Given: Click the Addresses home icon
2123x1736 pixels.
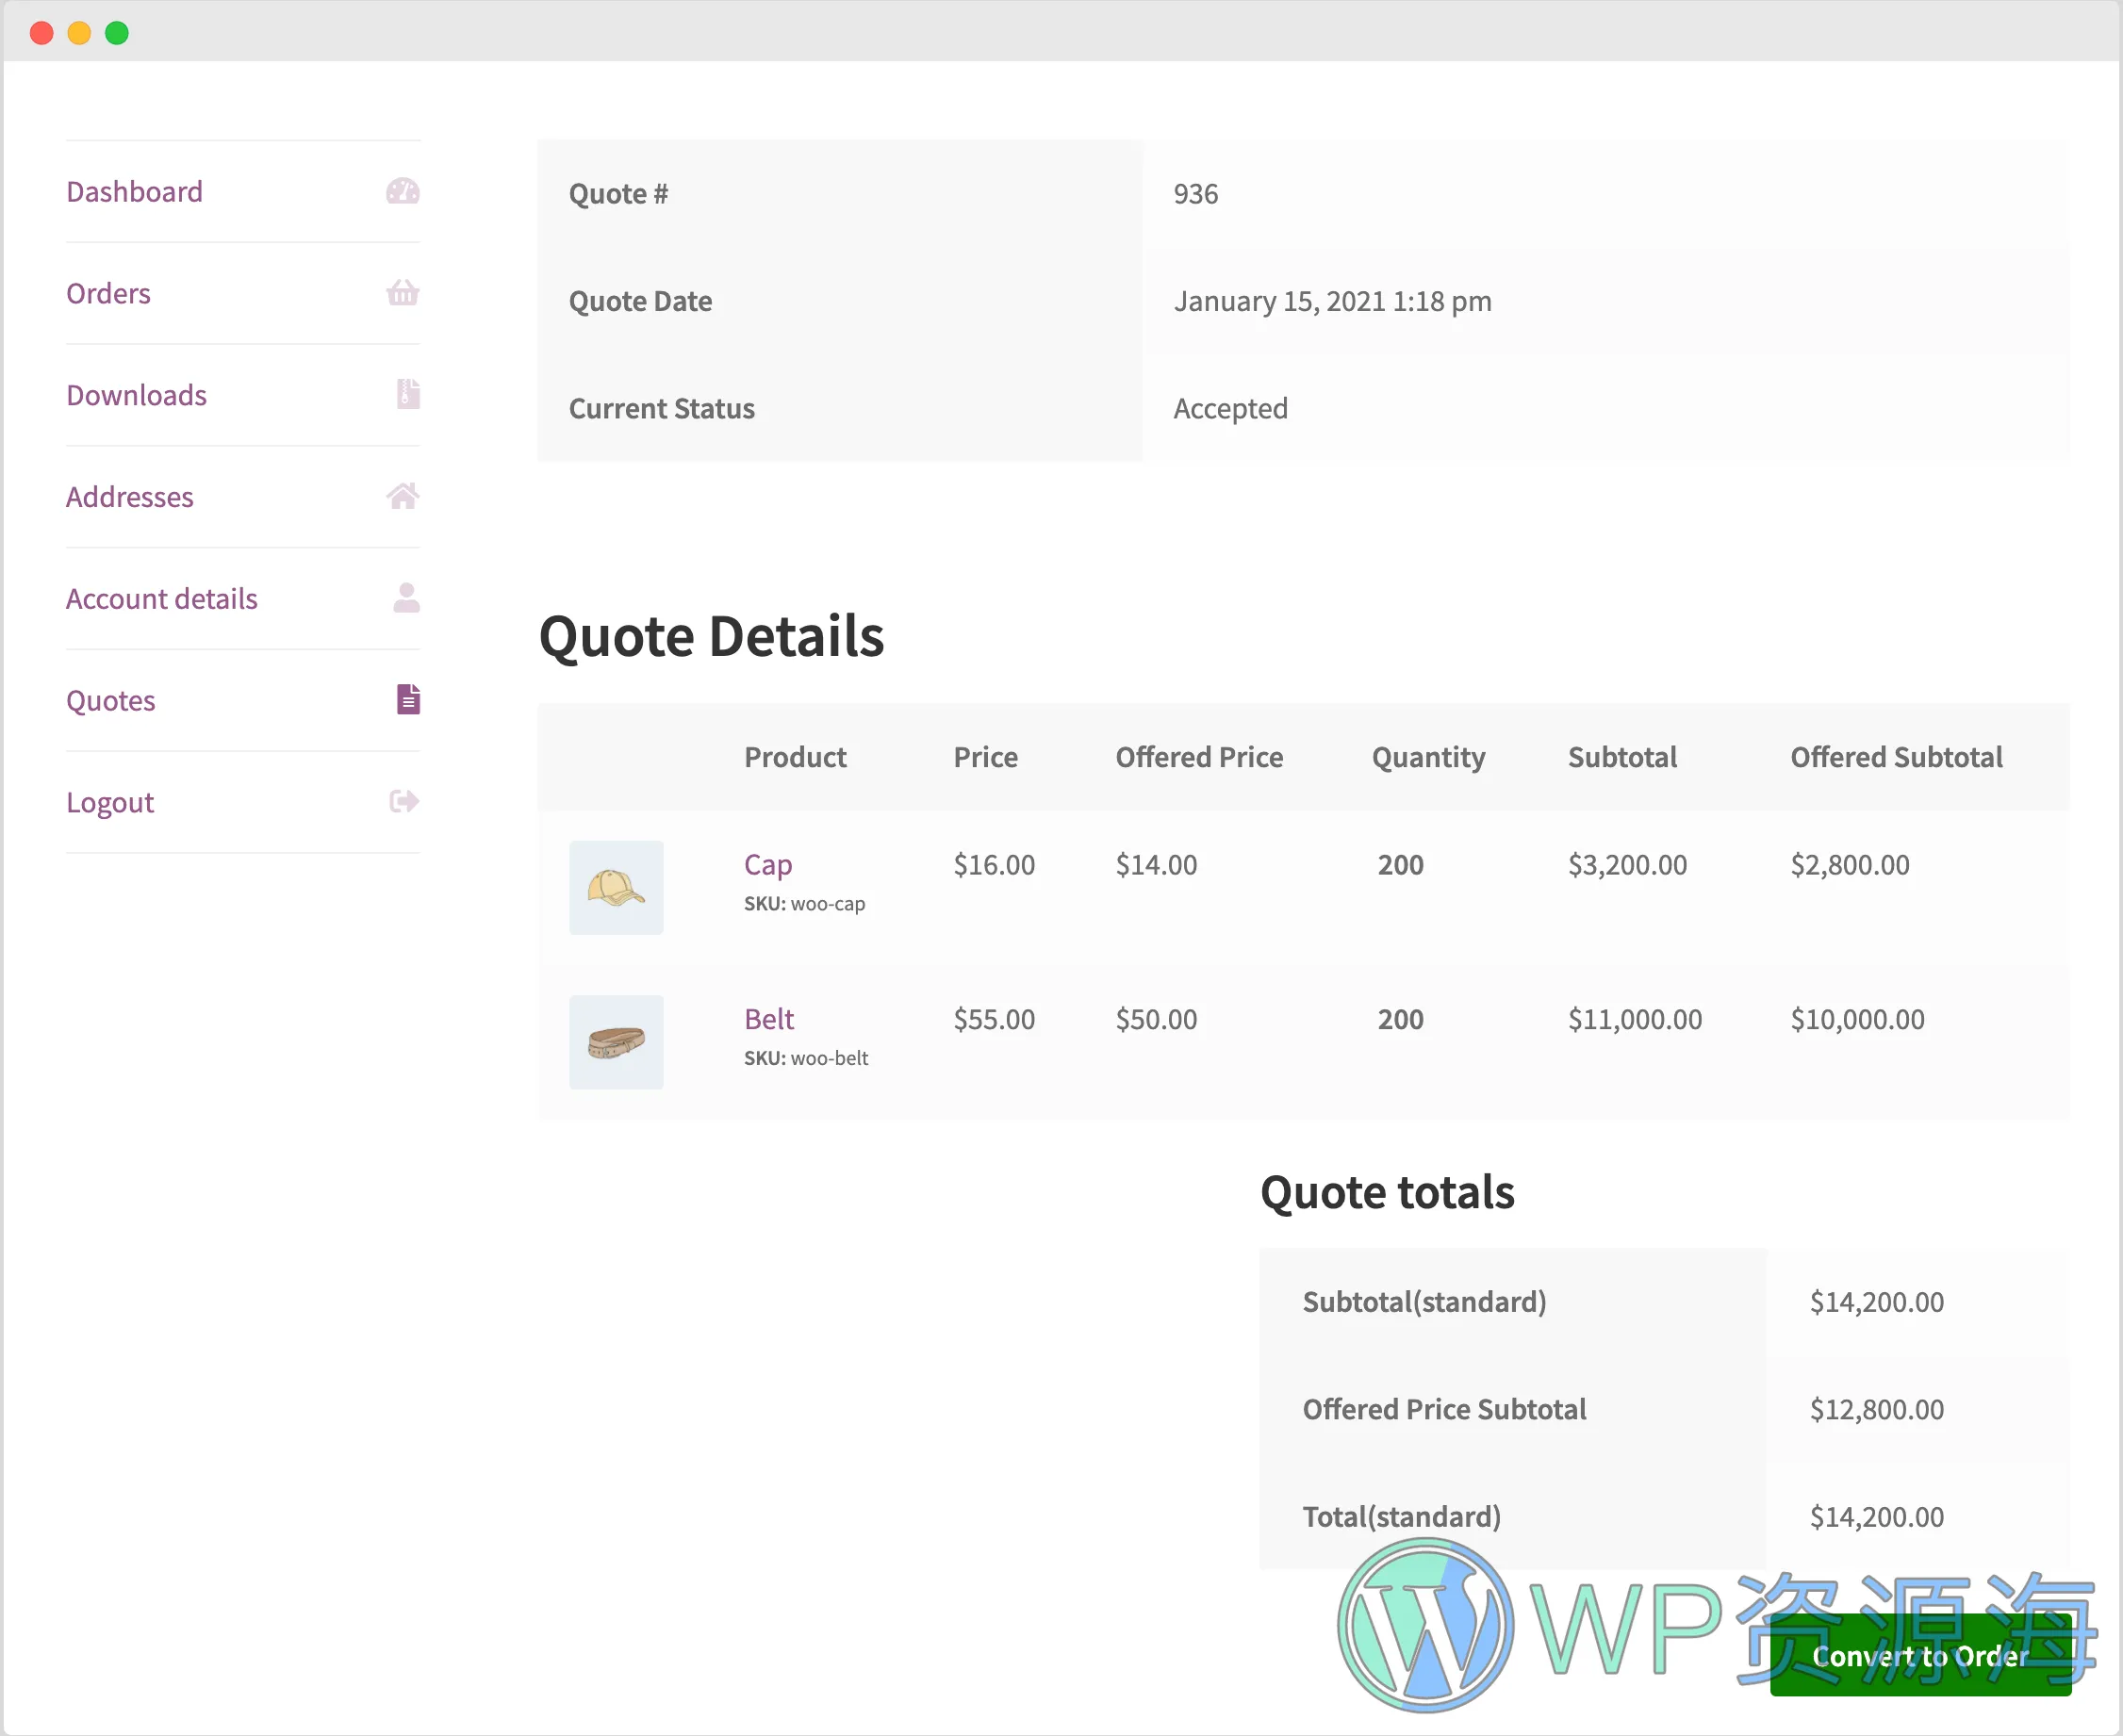Looking at the screenshot, I should click(402, 495).
